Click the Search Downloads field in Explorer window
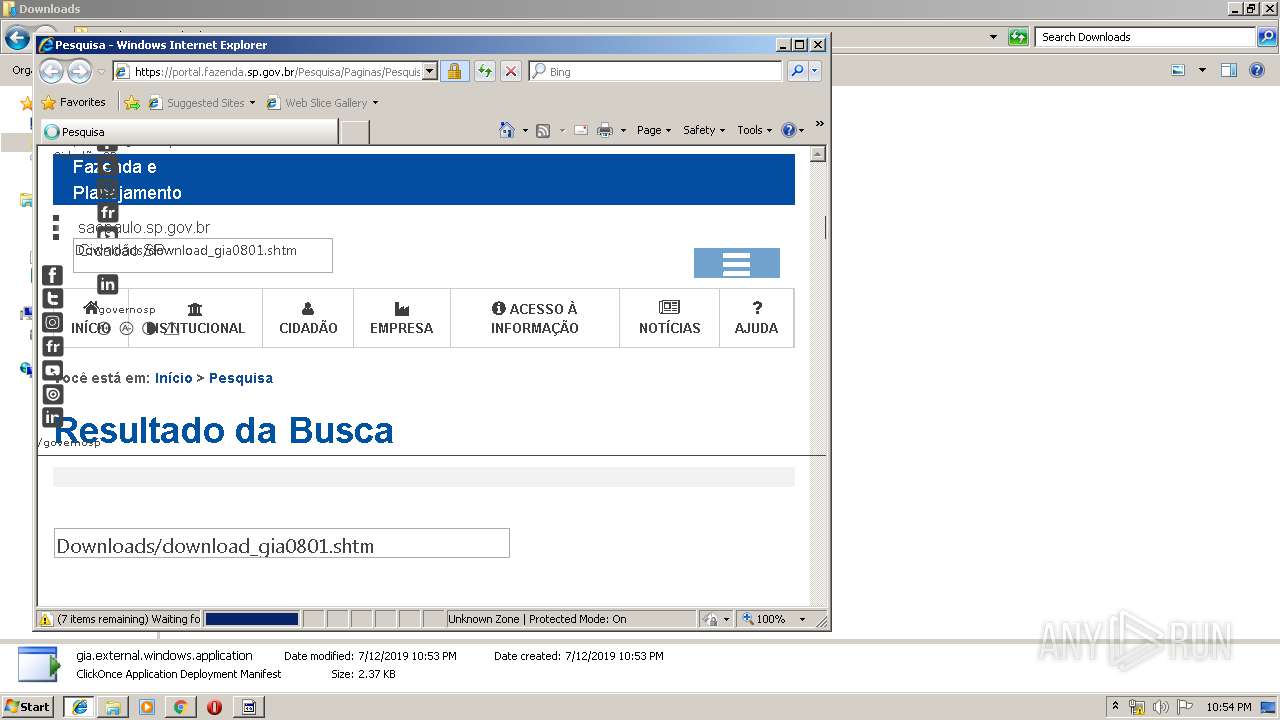Screen dimensions: 1280x720 pos(1146,37)
